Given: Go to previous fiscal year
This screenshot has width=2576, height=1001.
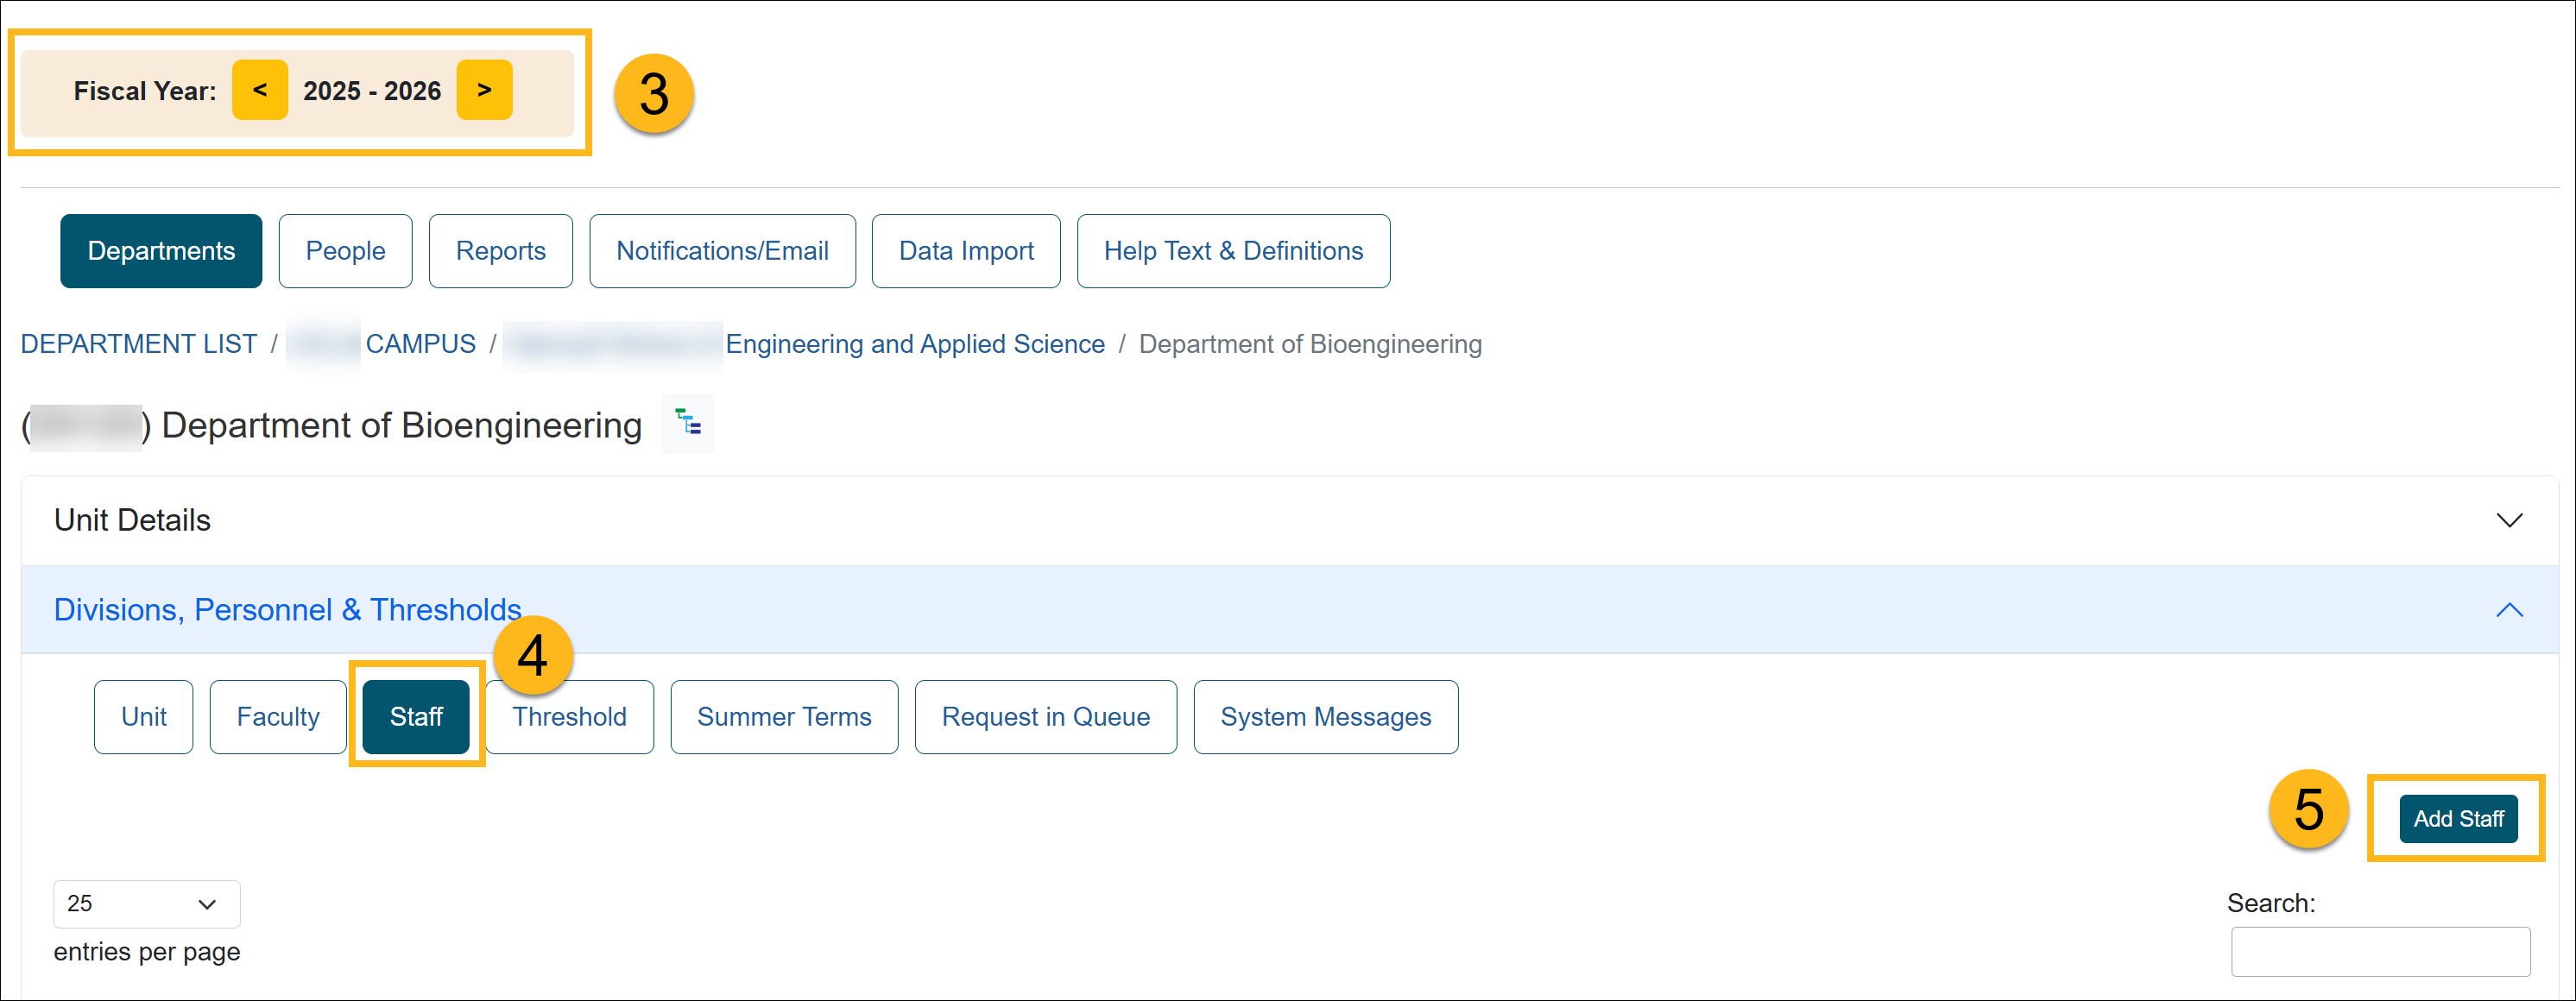Looking at the screenshot, I should pyautogui.click(x=260, y=90).
